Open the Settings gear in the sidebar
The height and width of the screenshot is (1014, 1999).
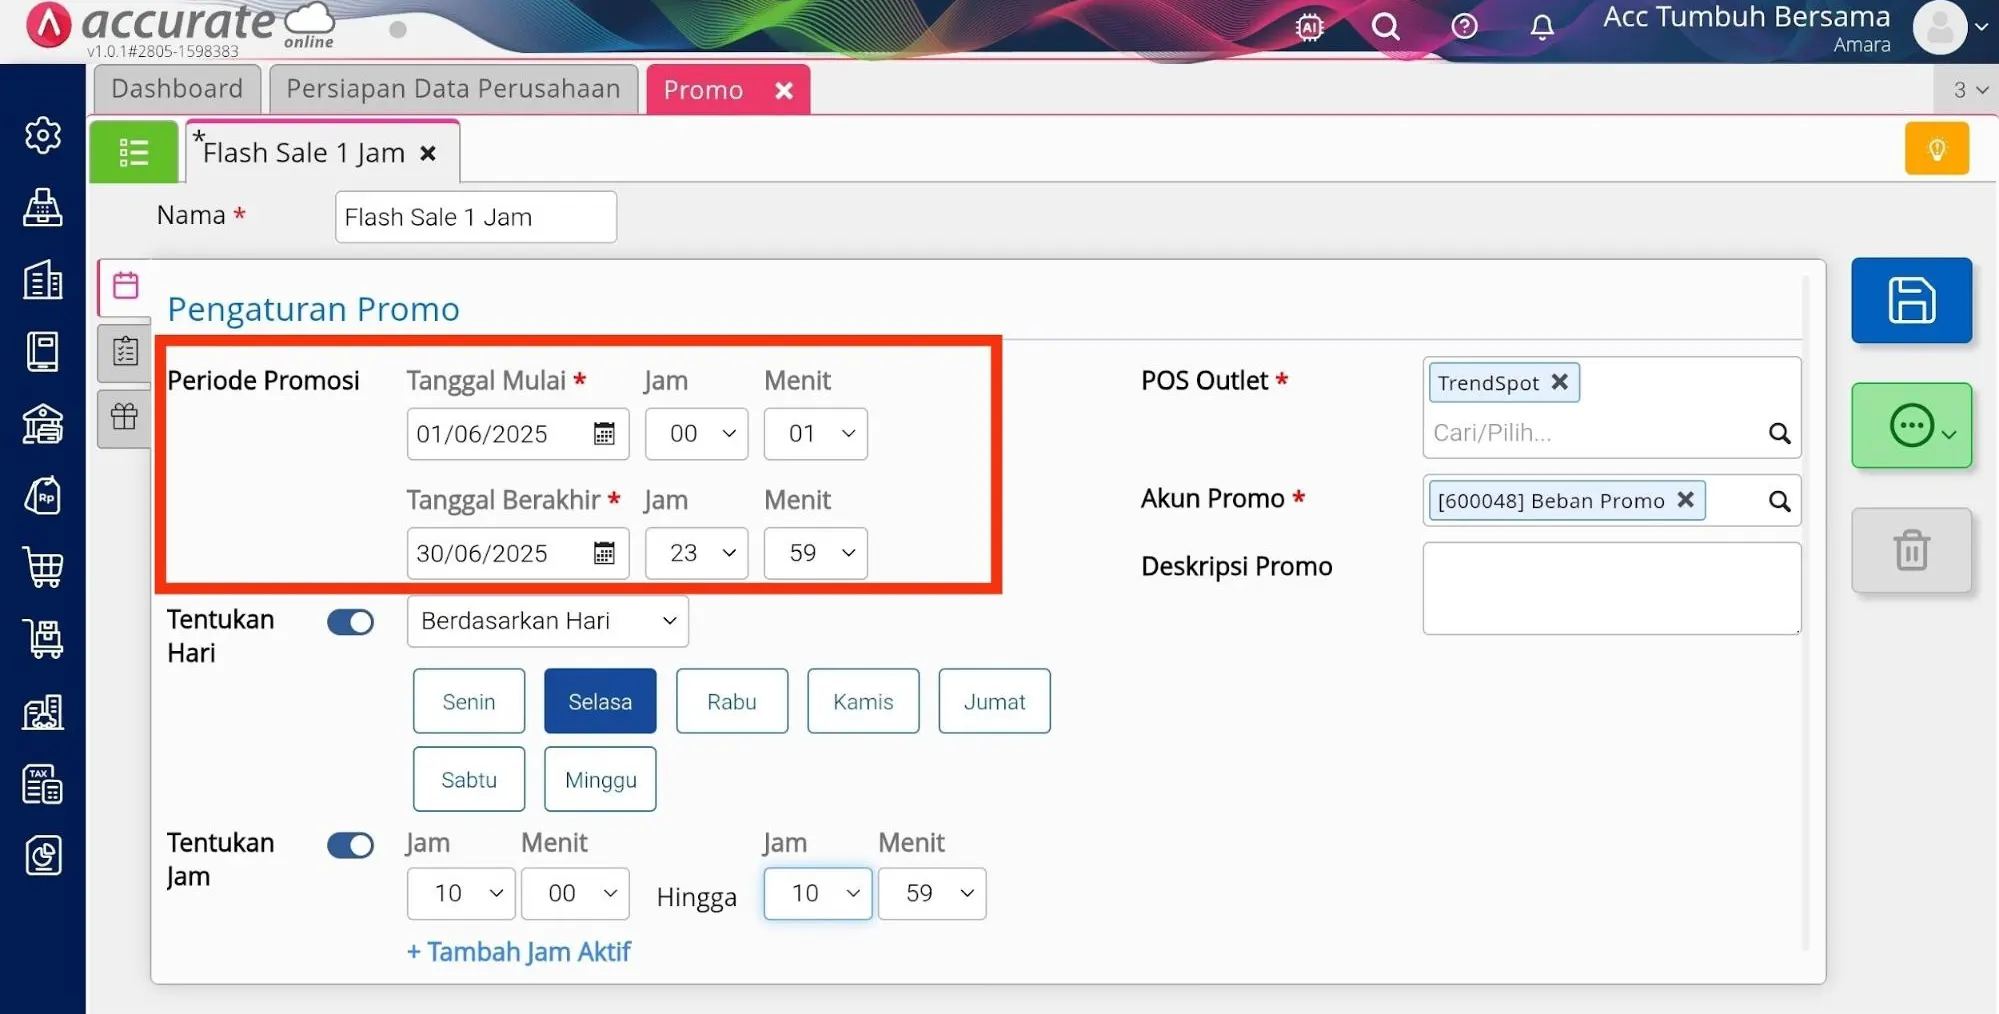tap(43, 135)
